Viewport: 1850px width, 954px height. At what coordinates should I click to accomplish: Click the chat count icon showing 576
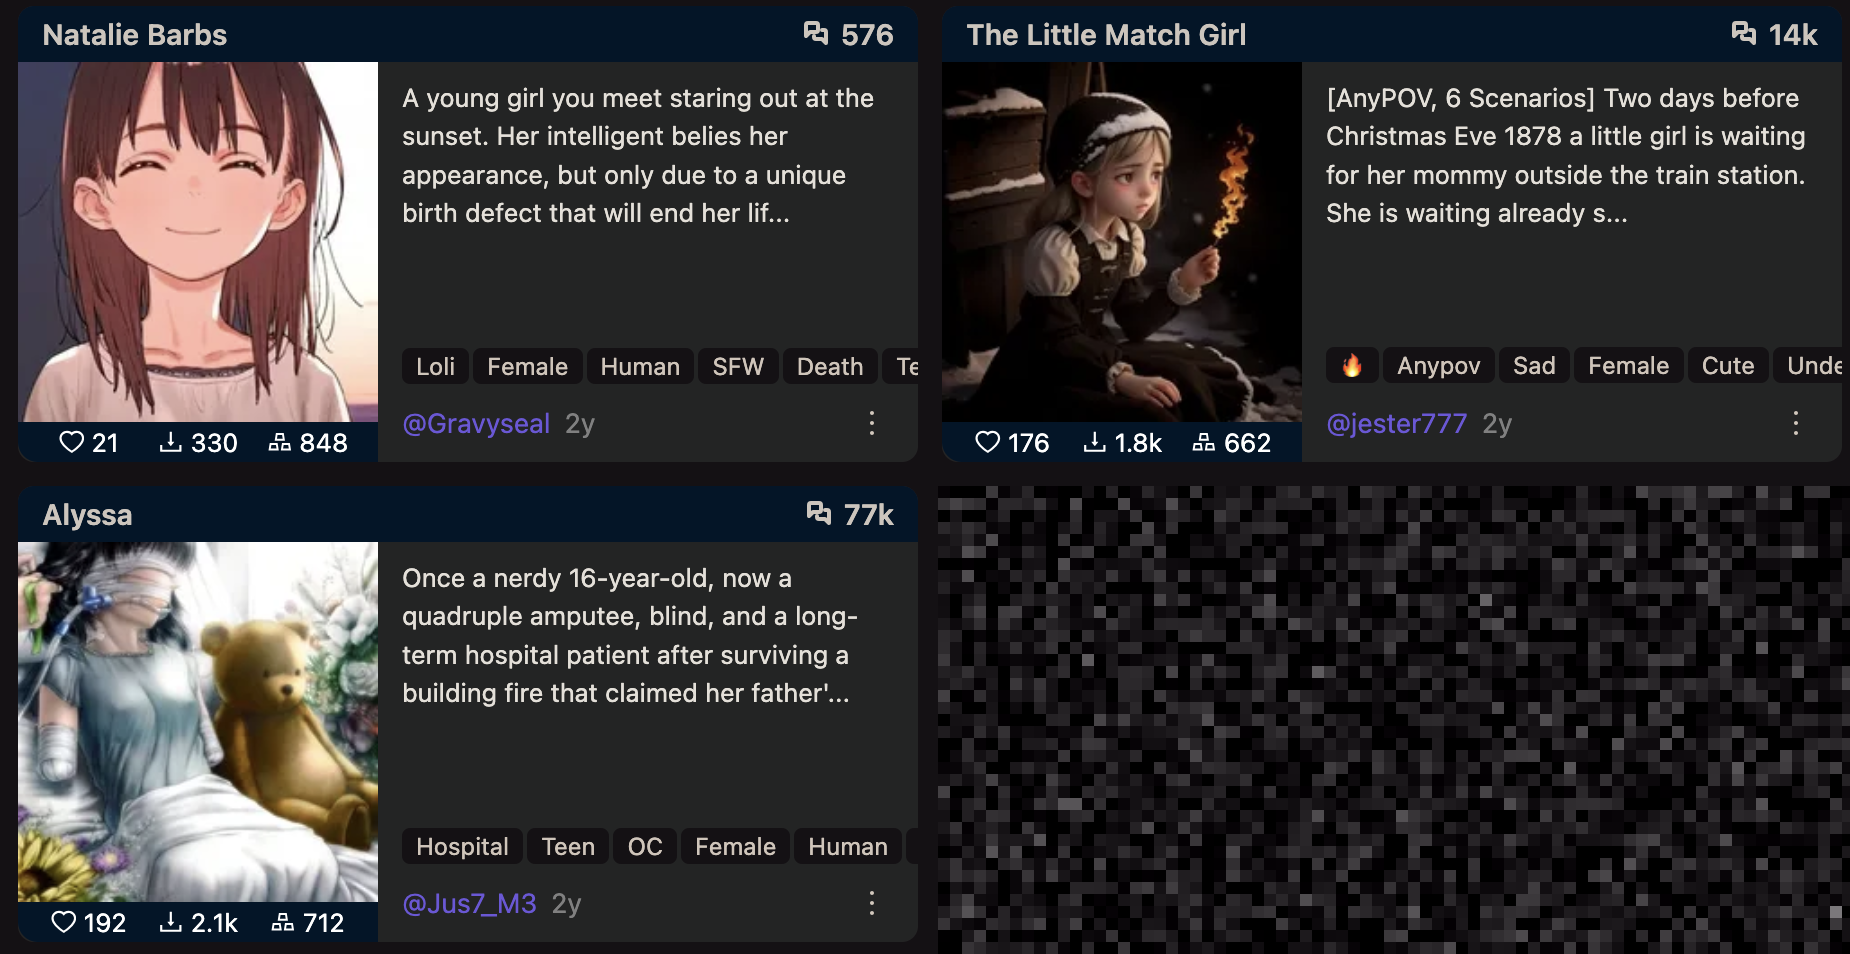(816, 34)
